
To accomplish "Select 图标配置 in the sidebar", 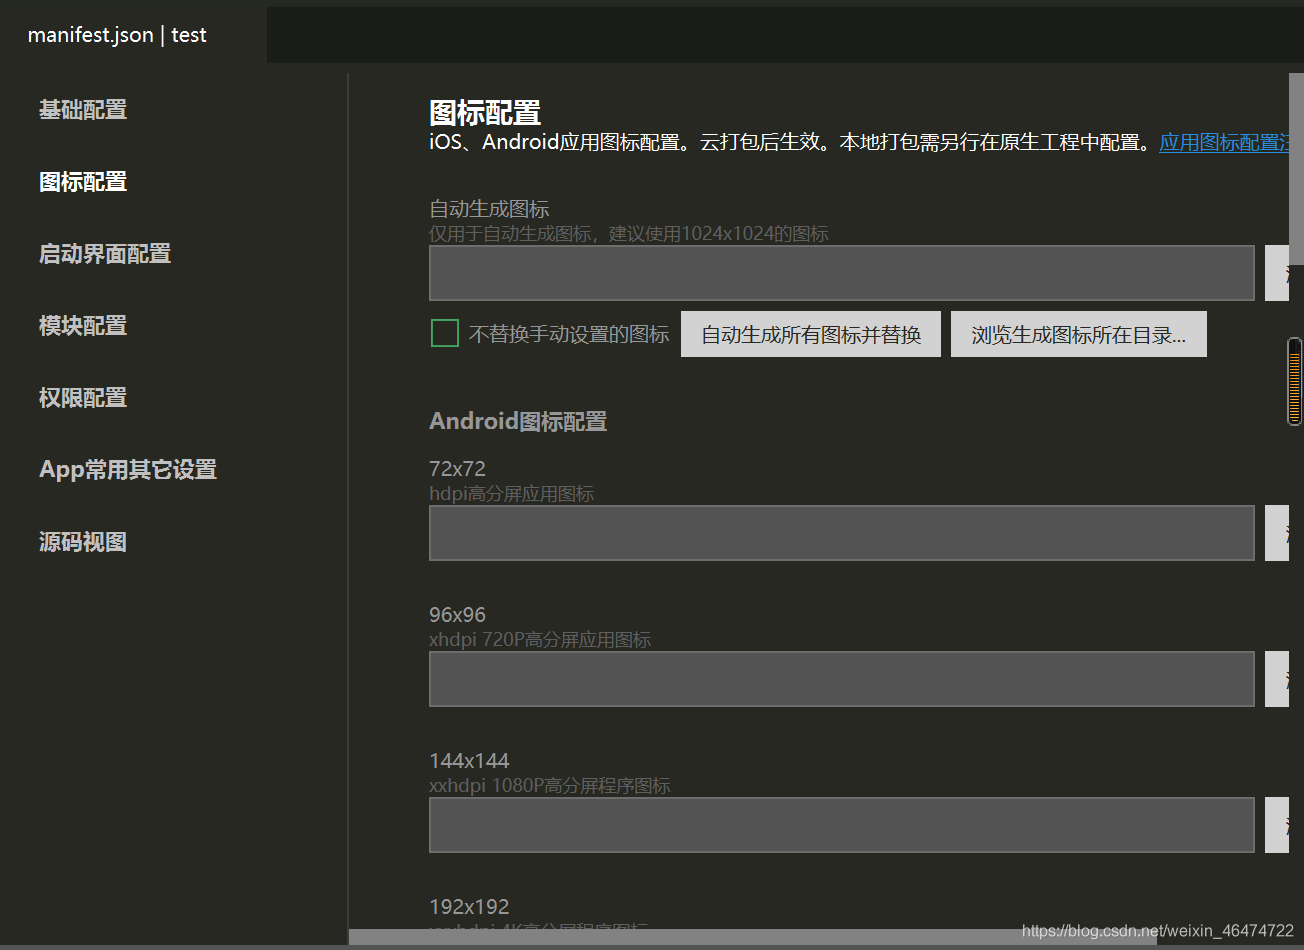I will point(83,182).
